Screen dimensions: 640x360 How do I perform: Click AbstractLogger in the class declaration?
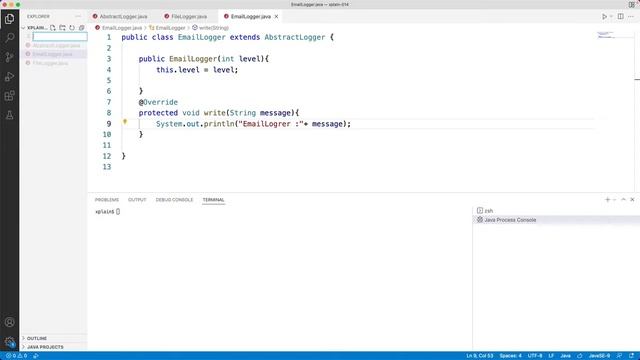tap(295, 37)
